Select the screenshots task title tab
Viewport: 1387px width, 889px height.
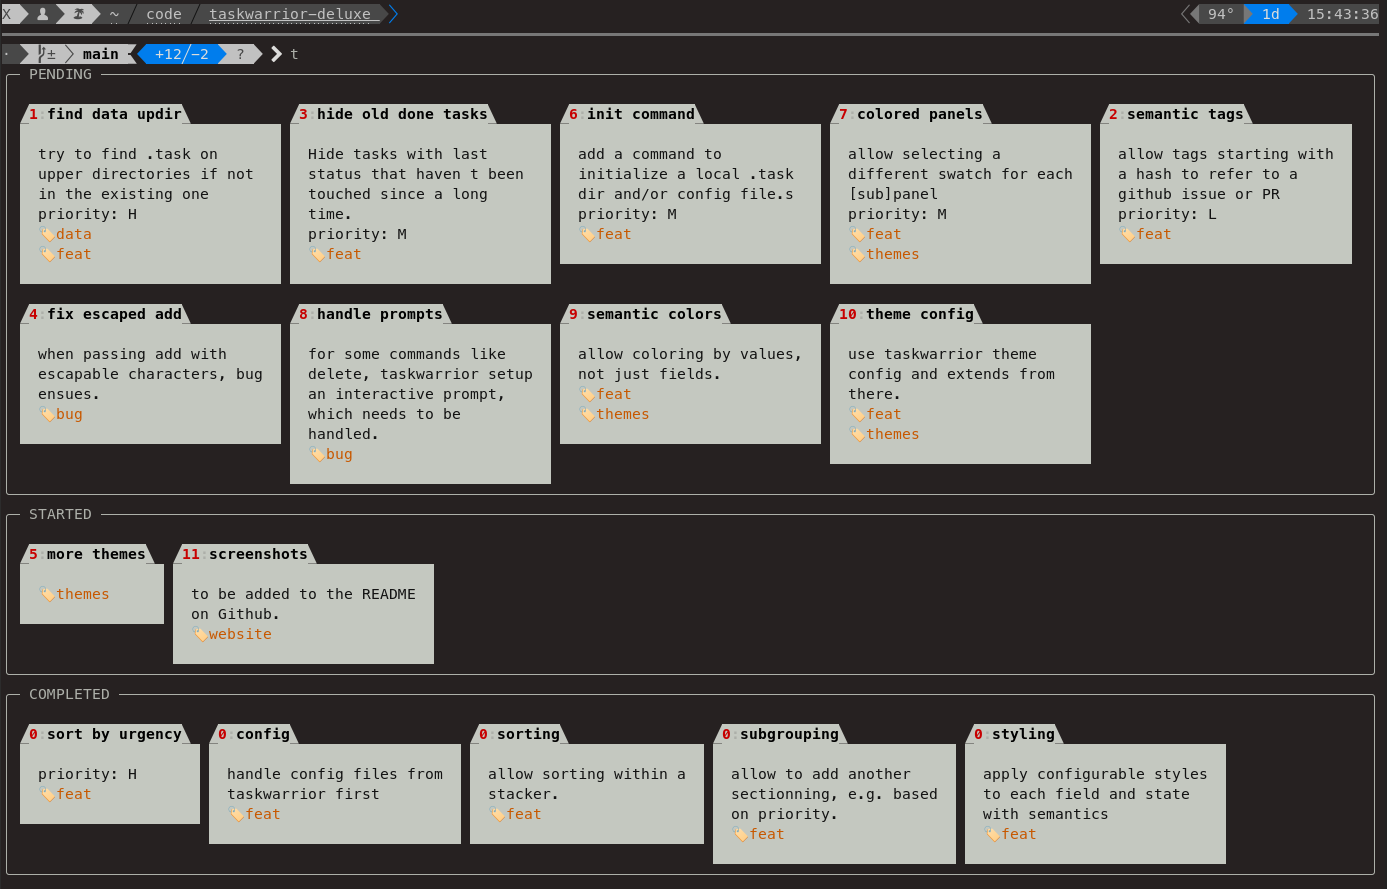point(246,554)
